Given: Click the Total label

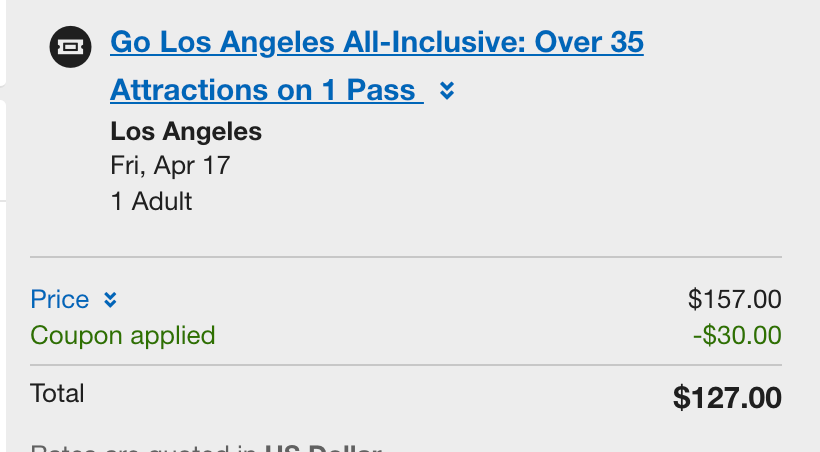Looking at the screenshot, I should (58, 393).
